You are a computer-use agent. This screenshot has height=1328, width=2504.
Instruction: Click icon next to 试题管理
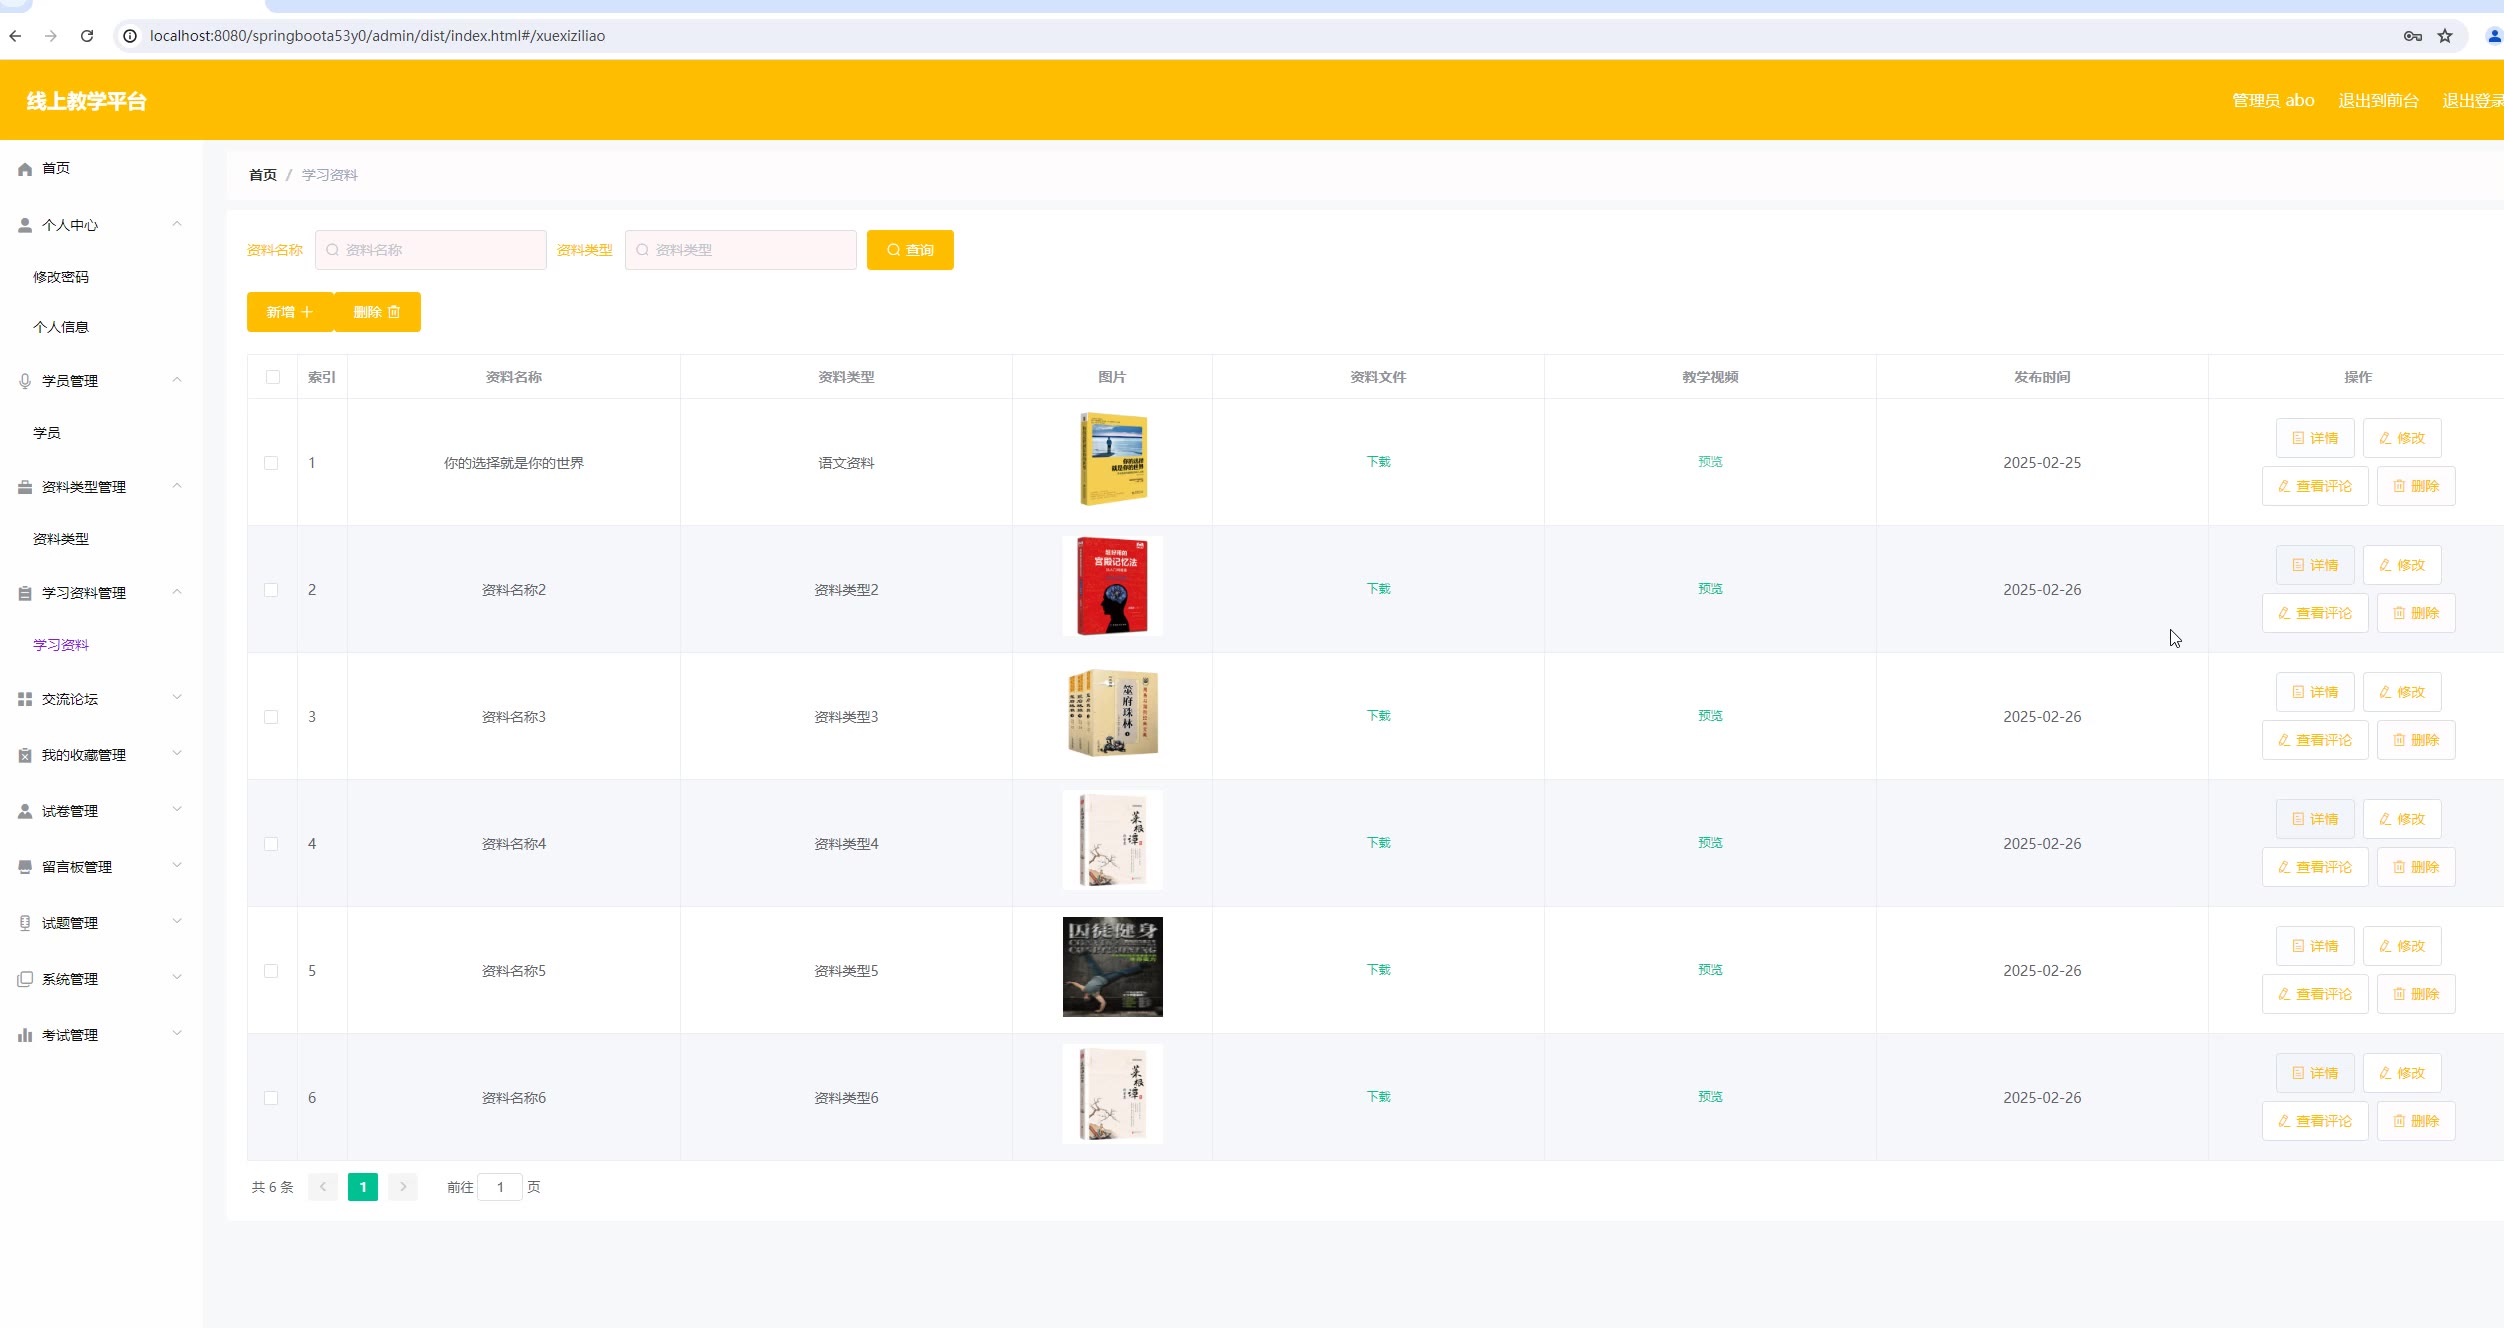[x=25, y=923]
